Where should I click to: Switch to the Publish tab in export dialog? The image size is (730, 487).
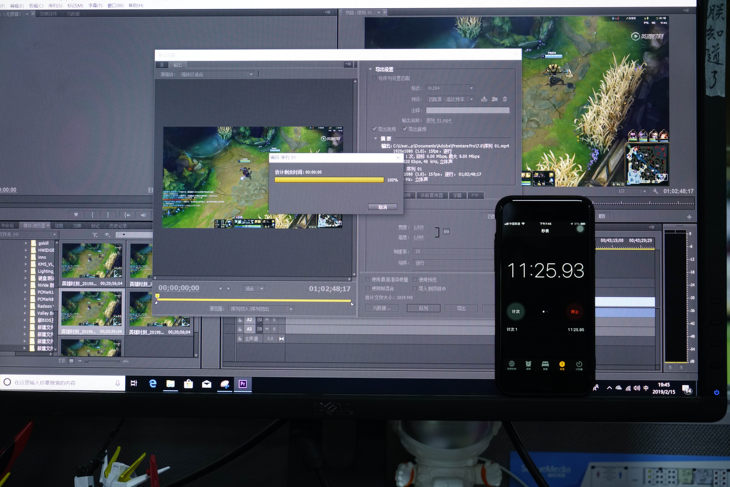(474, 196)
